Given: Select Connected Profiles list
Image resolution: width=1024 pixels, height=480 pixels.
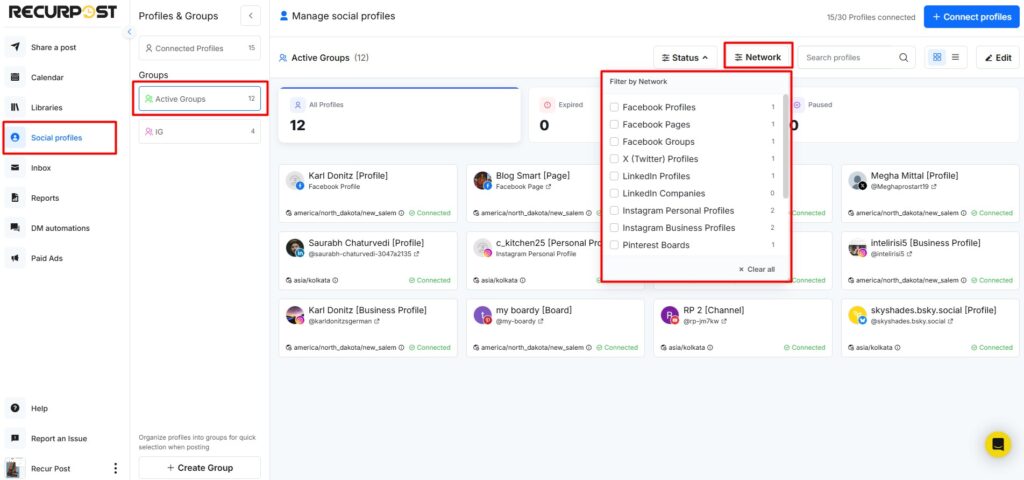Looking at the screenshot, I should (200, 48).
